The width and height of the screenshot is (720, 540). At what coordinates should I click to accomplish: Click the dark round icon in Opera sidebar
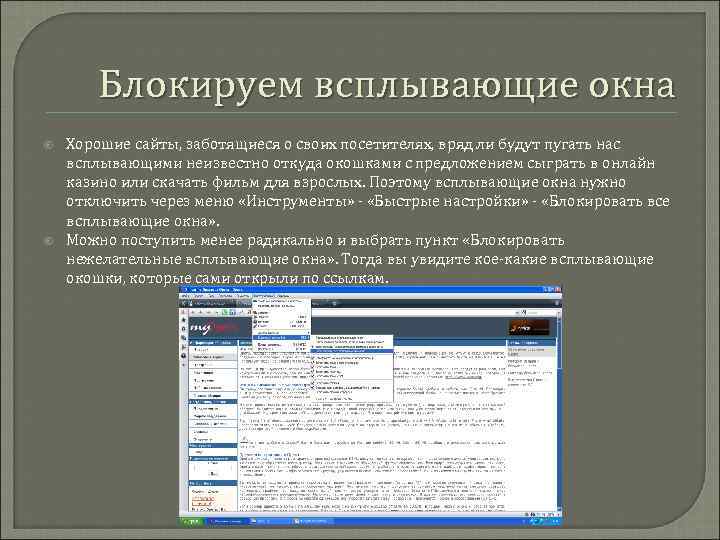click(x=184, y=356)
